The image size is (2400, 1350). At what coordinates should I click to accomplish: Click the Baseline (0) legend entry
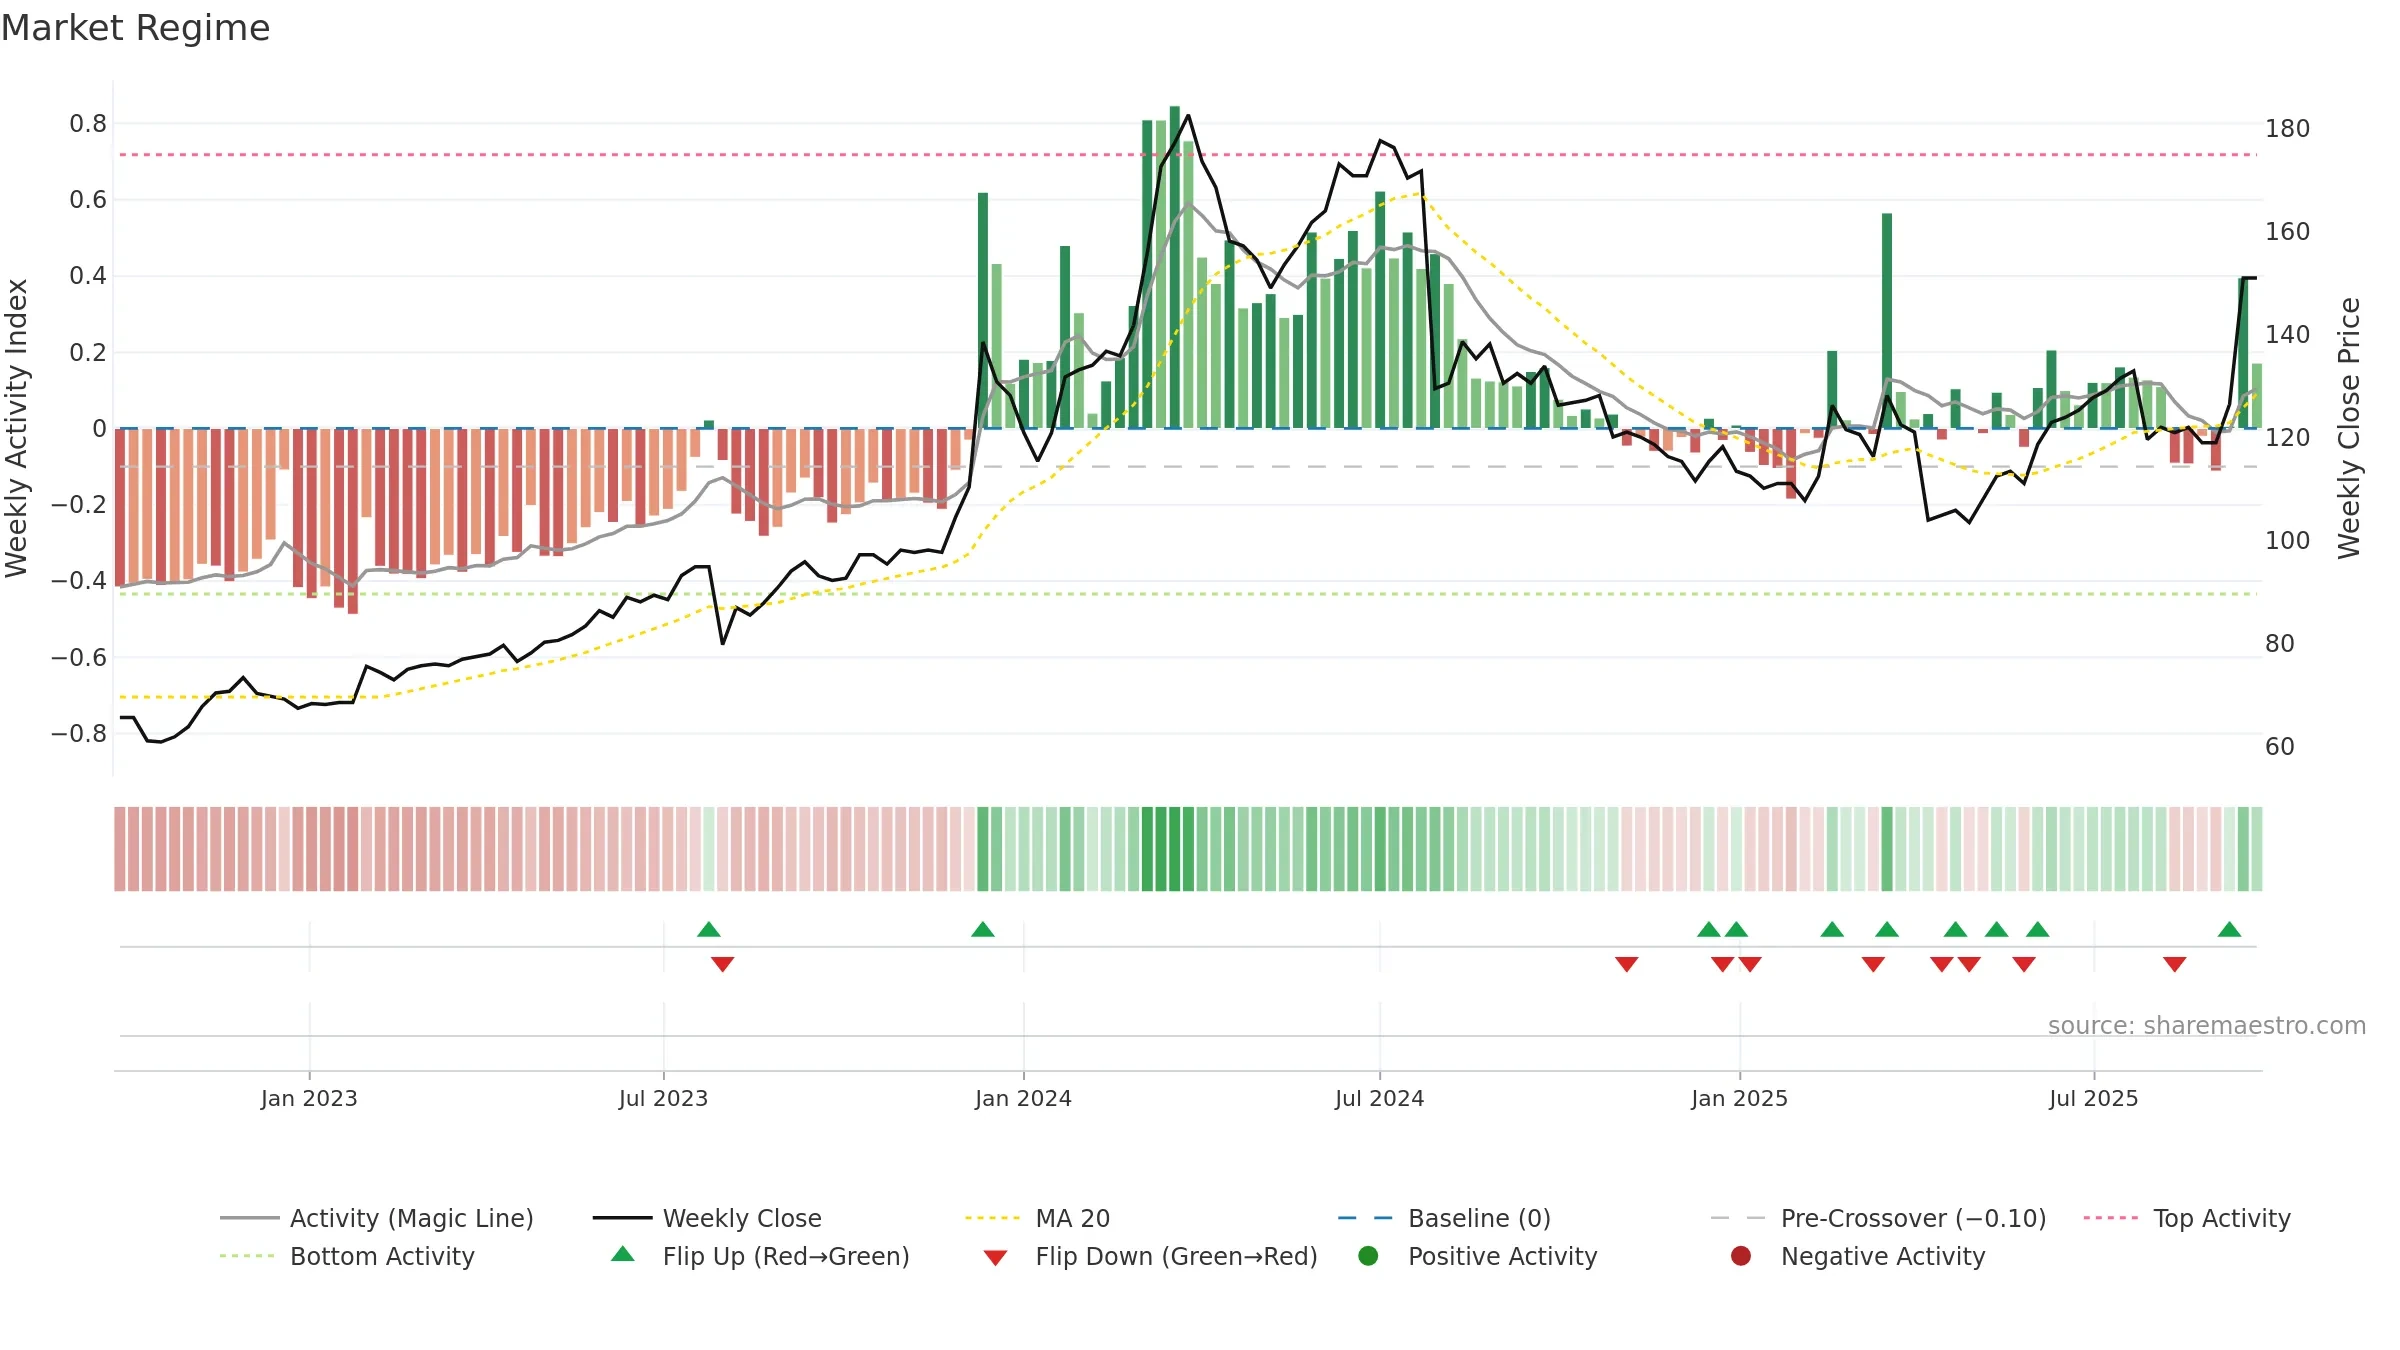click(x=1444, y=1218)
